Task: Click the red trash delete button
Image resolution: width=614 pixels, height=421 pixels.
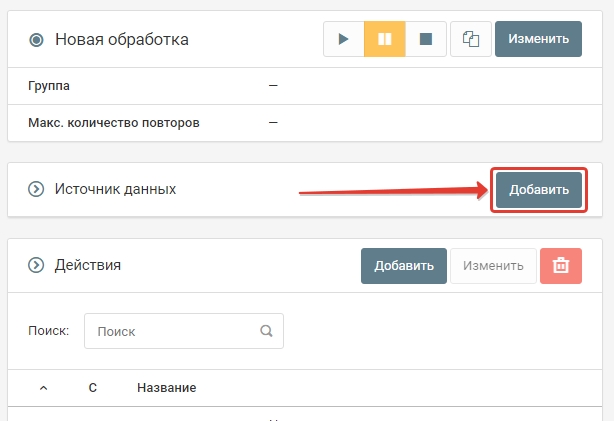Action: click(561, 266)
